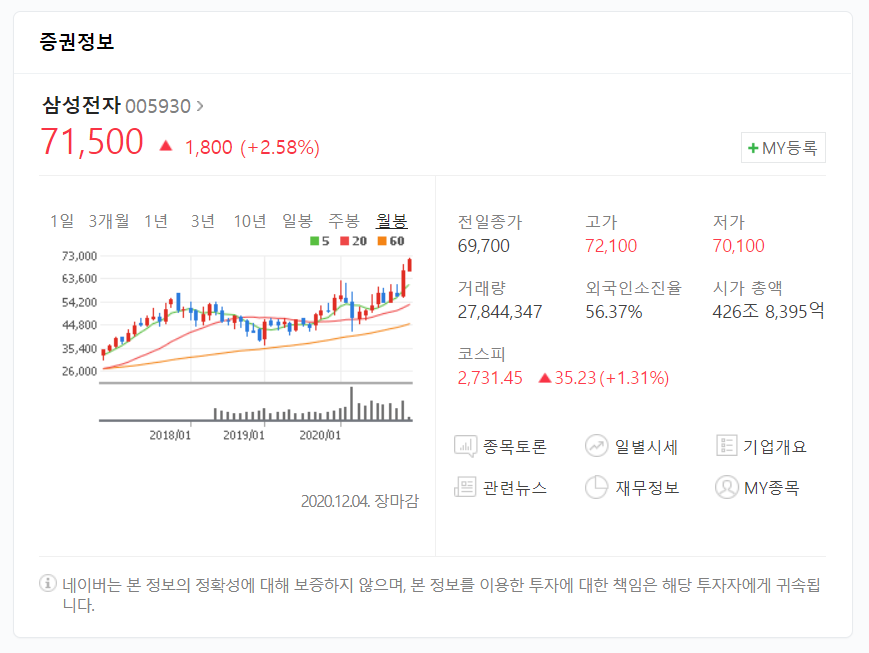869x653 pixels.
Task: Click the 관련뉴스 link text
Action: (x=514, y=488)
